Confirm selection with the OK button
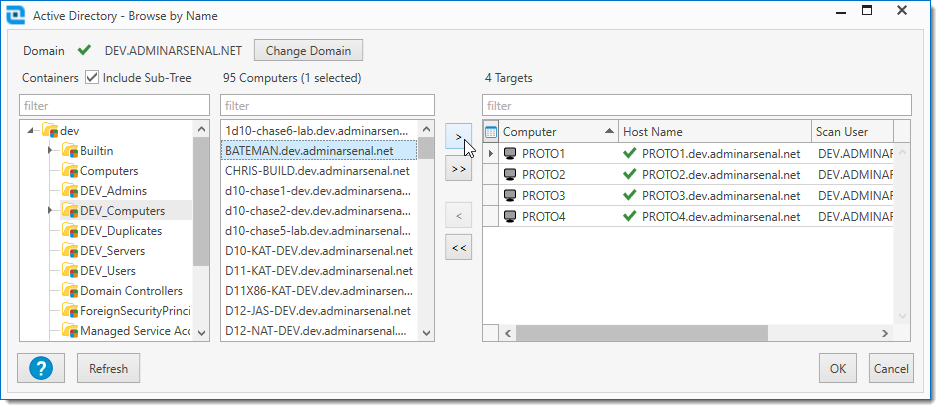Screen dimensions: 941x410 tap(837, 368)
